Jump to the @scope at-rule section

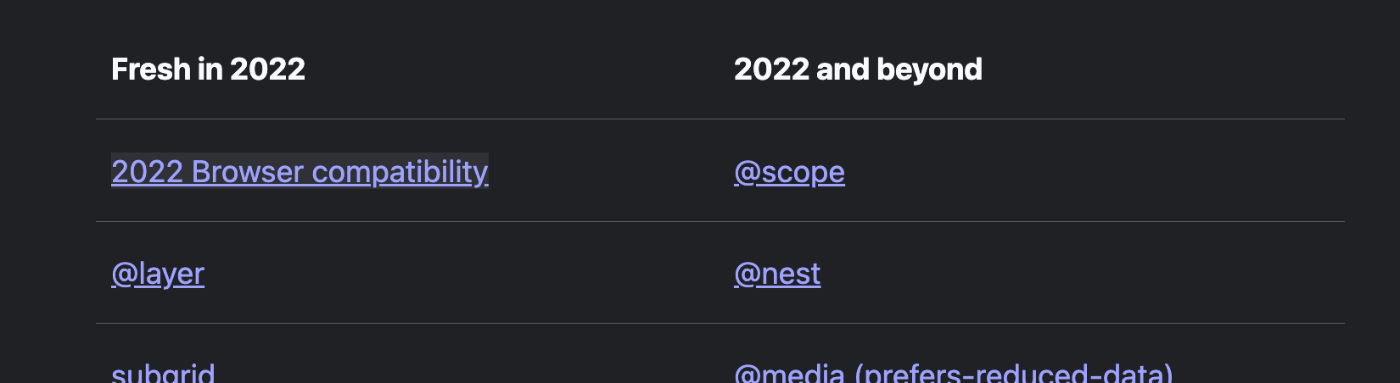pyautogui.click(x=789, y=172)
